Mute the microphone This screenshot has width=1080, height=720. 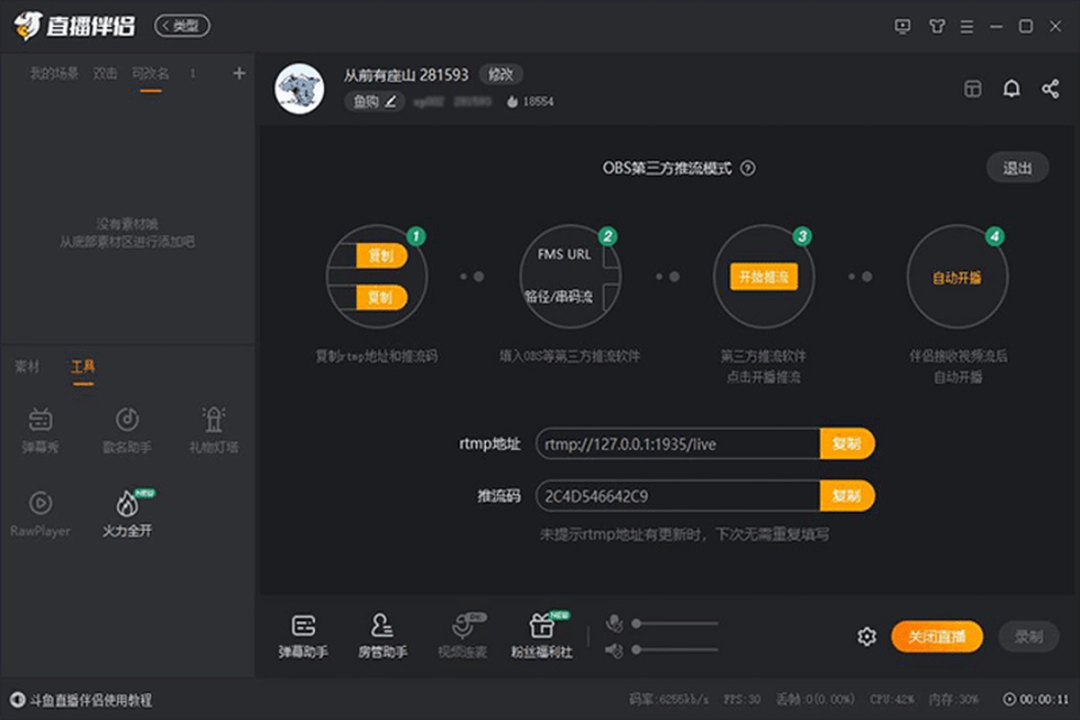(614, 622)
